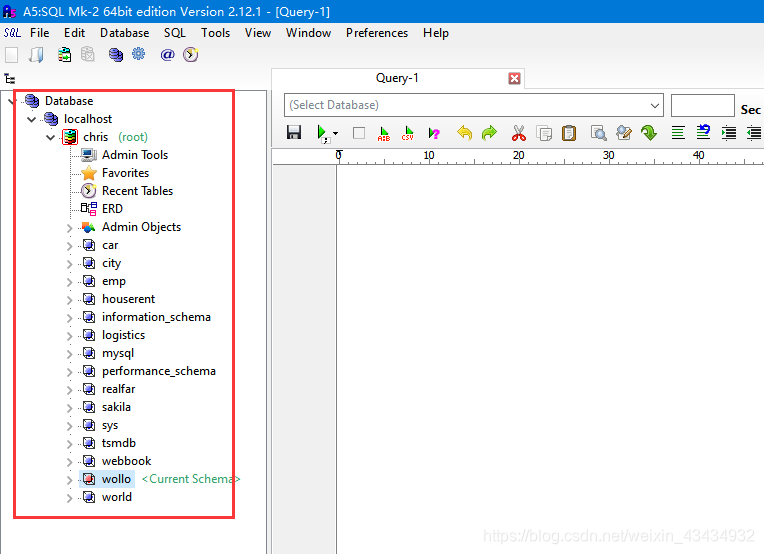Select ERD in the tree
764x554 pixels.
[112, 209]
